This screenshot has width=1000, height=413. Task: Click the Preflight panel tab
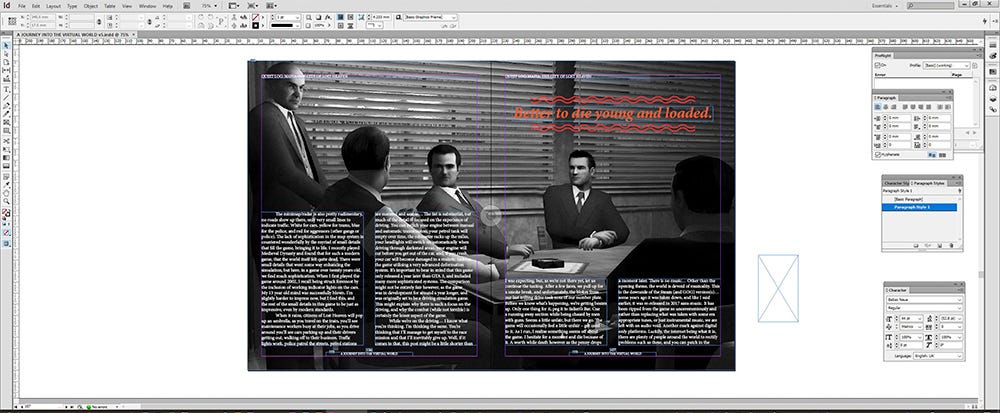point(883,55)
